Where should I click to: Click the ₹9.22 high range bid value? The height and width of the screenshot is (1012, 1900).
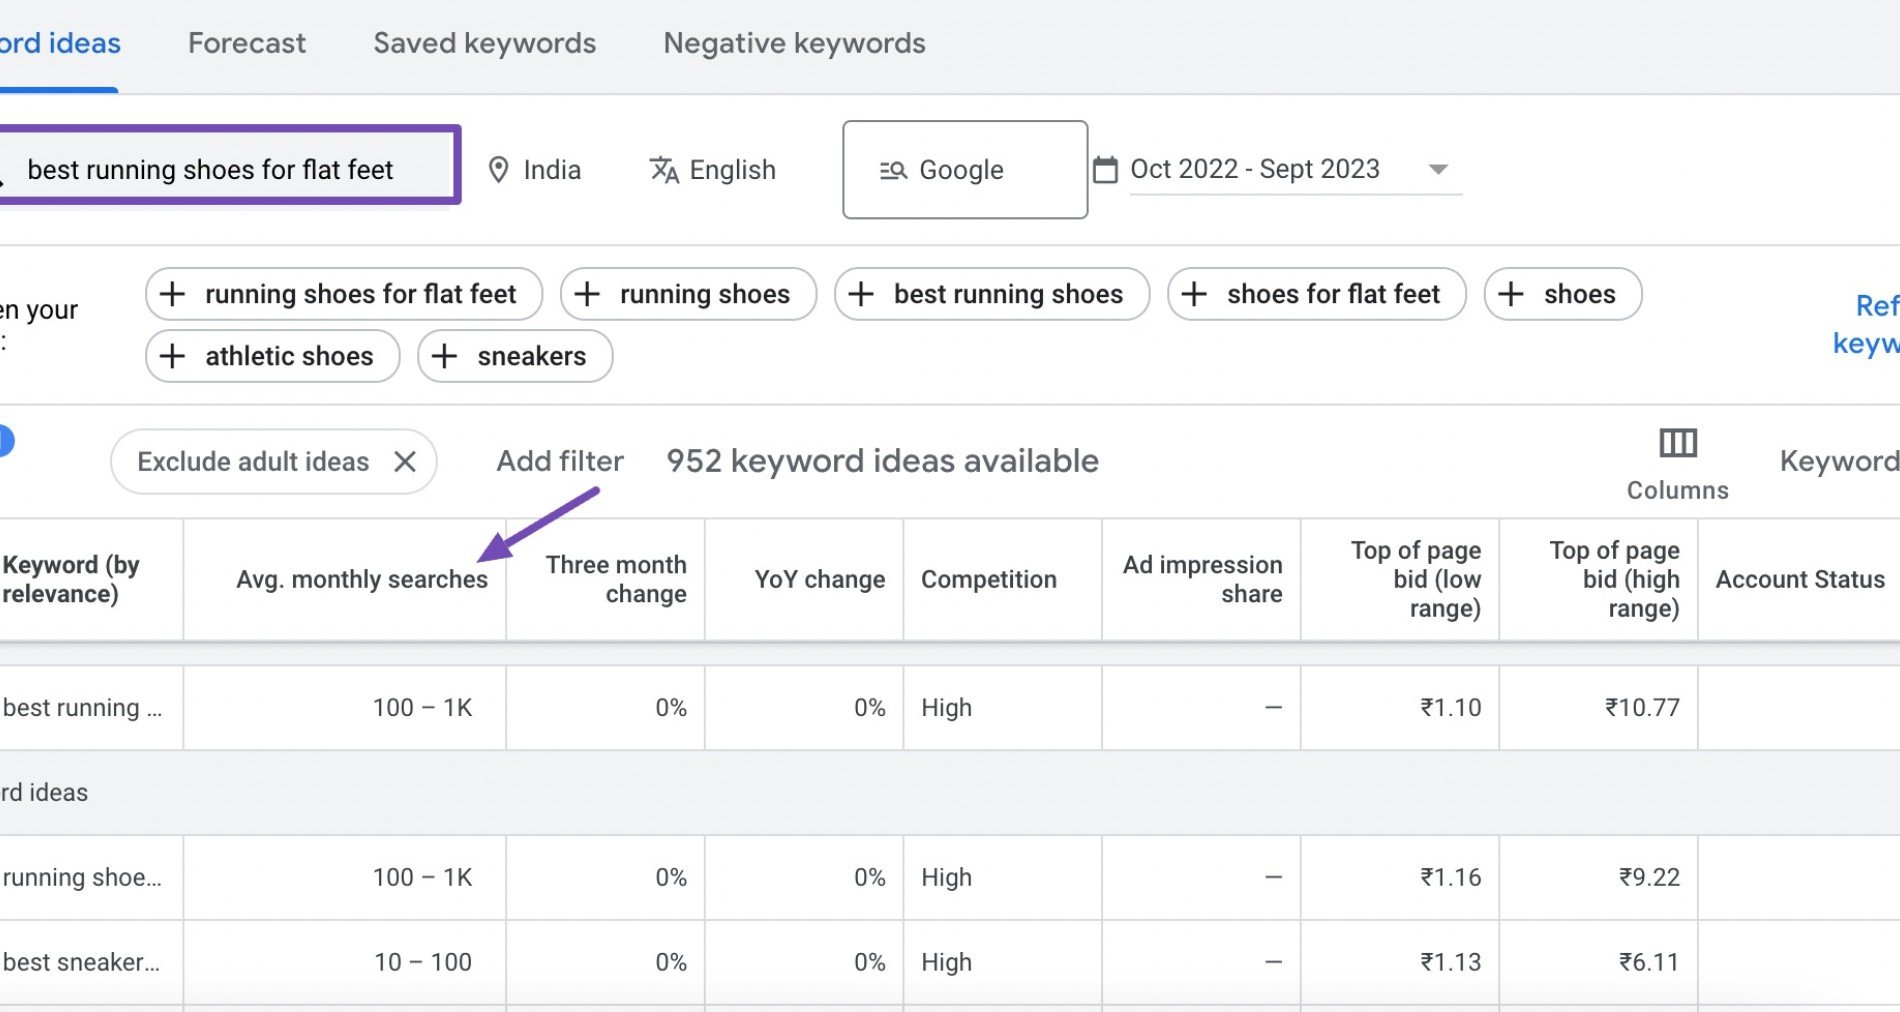pos(1649,878)
